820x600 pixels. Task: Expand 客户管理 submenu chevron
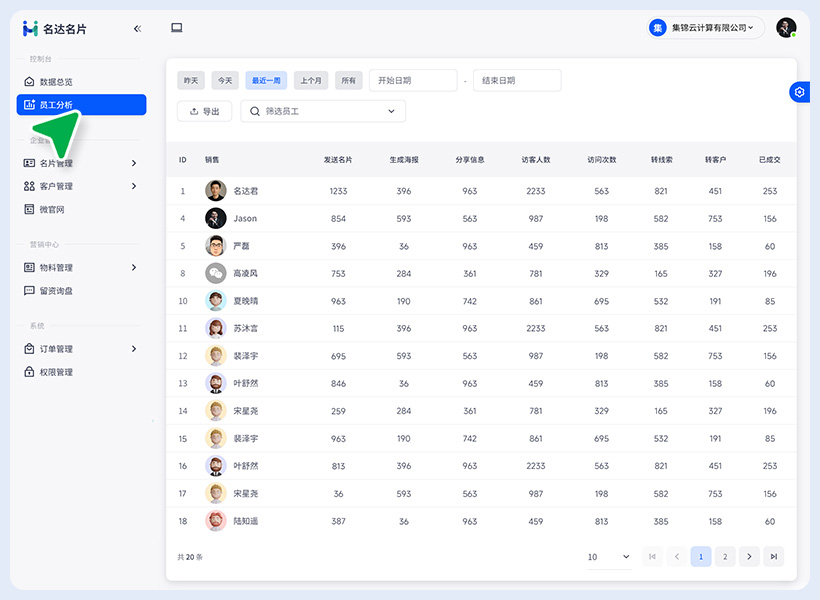tap(134, 186)
